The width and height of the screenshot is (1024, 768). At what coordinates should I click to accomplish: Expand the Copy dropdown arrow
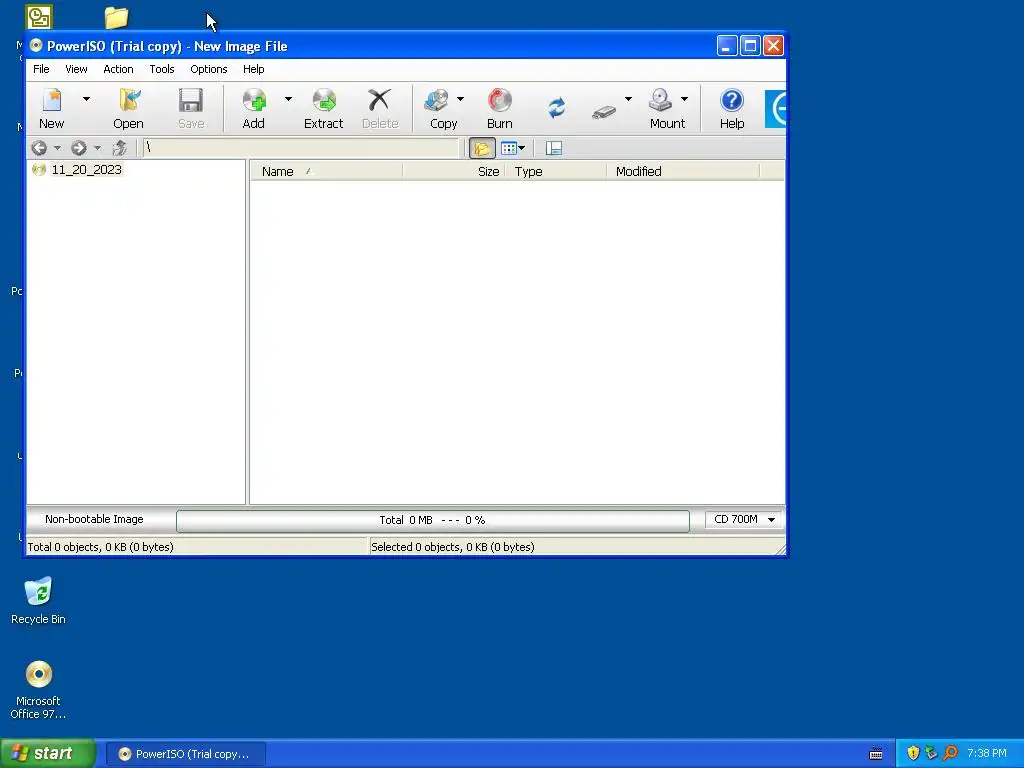click(x=460, y=99)
